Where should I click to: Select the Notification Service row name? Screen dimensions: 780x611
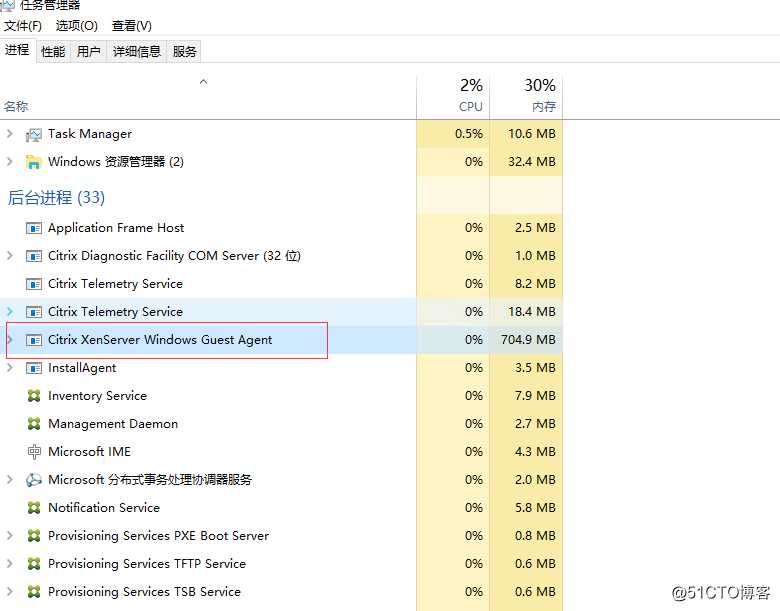pos(104,508)
